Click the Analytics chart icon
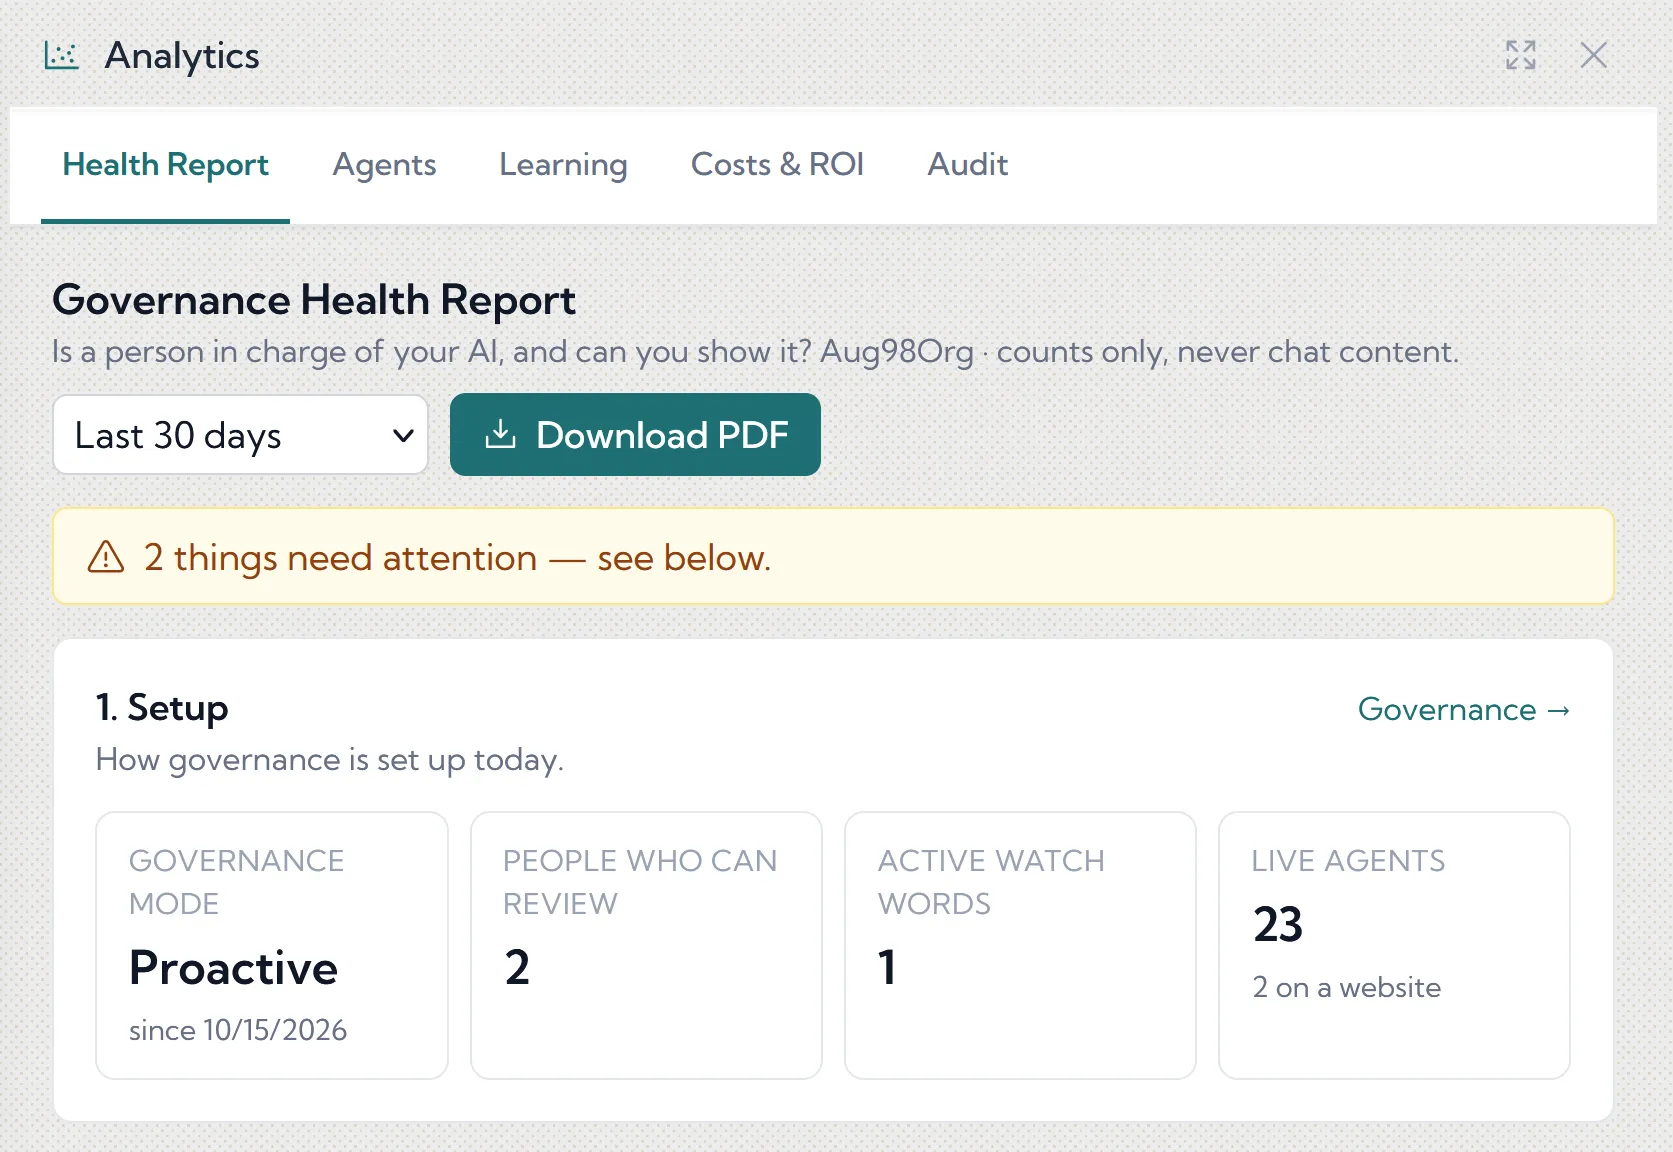The width and height of the screenshot is (1673, 1152). [61, 55]
